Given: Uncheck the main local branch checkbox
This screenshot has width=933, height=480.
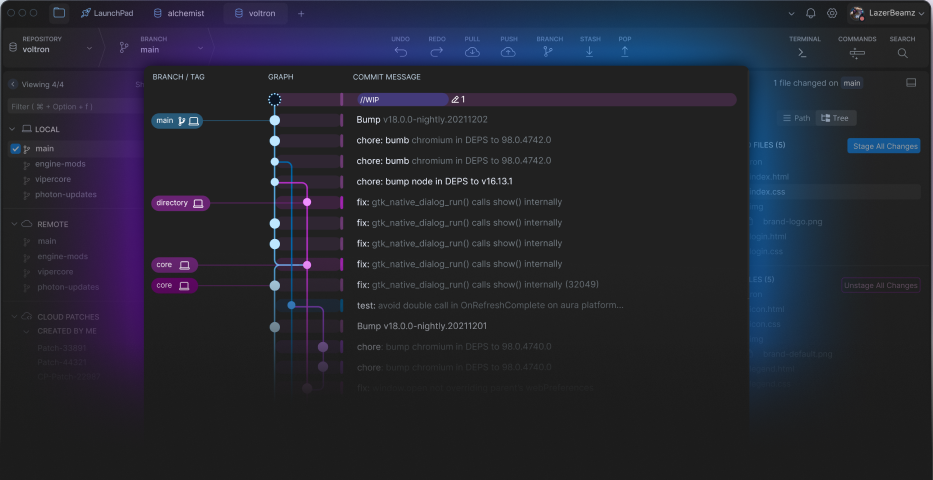Looking at the screenshot, I should (15, 149).
